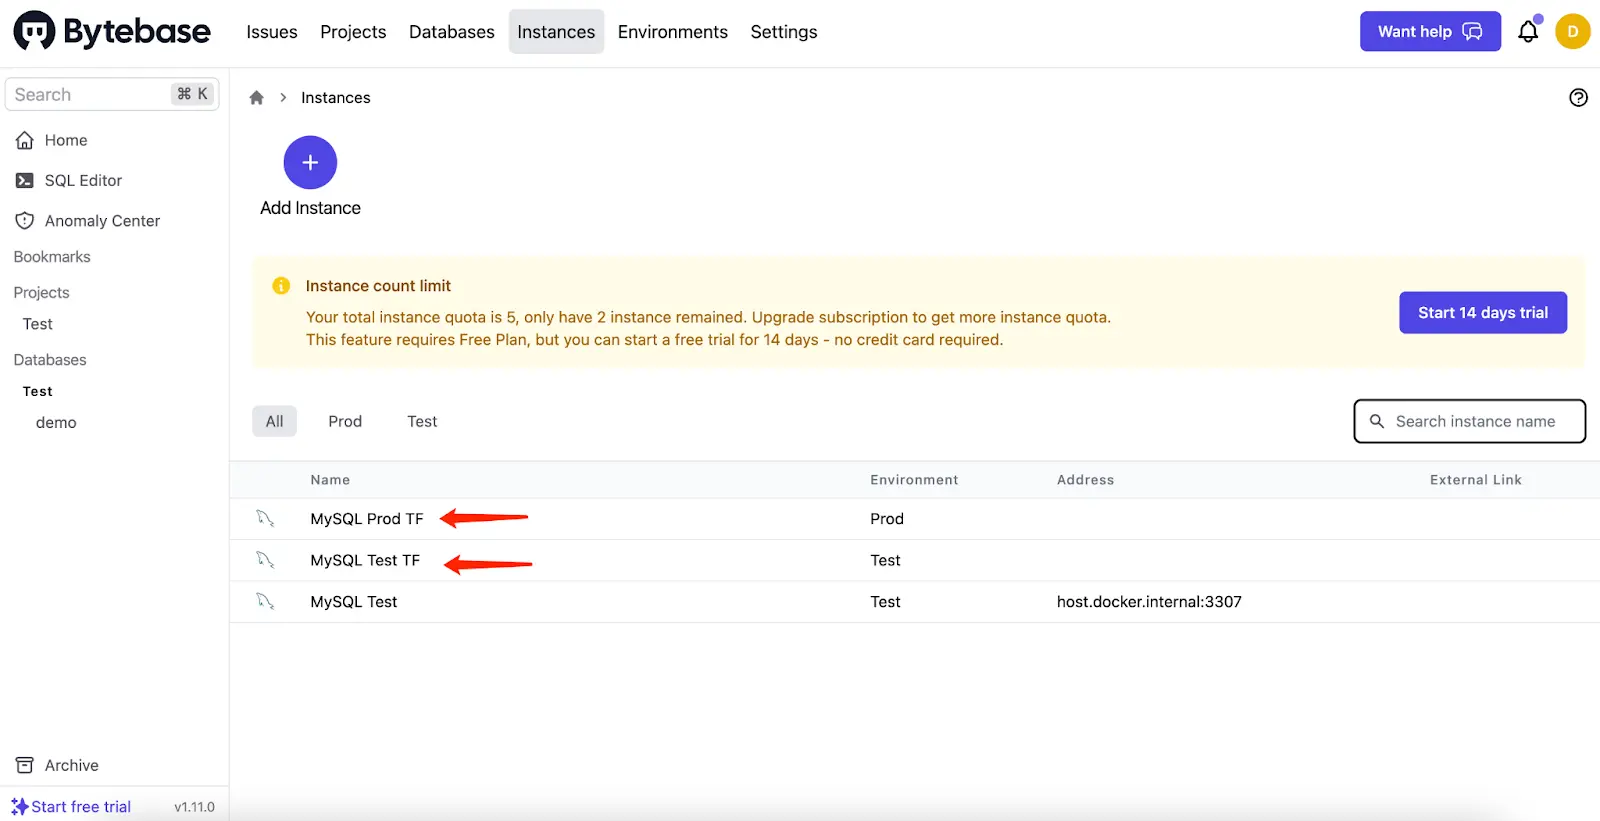Open the user avatar D menu

click(1573, 32)
